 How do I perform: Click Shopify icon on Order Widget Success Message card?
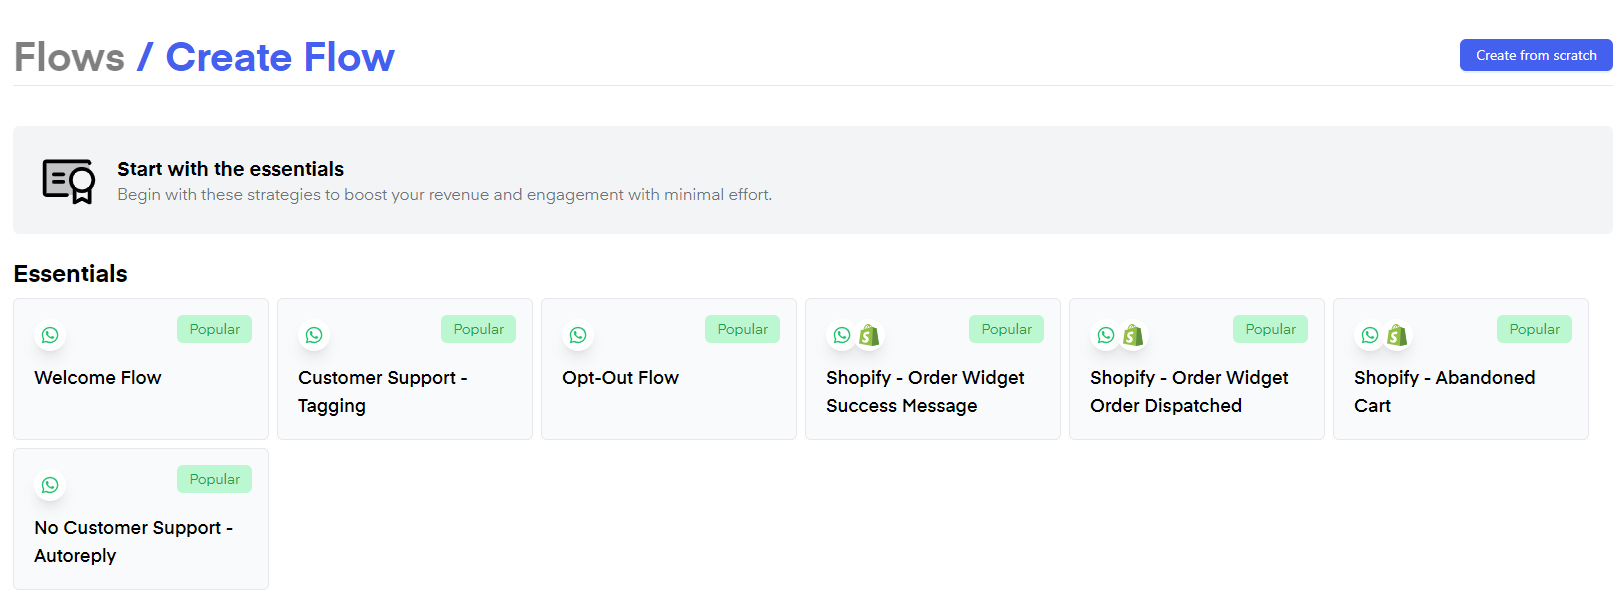click(x=869, y=335)
